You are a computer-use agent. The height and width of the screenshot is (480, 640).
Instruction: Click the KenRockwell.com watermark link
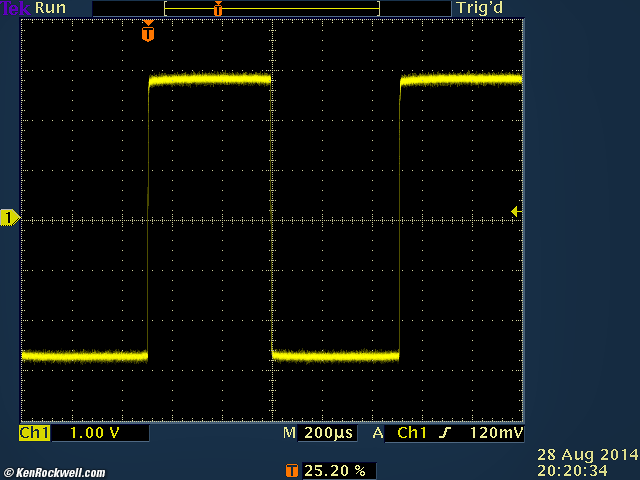pyautogui.click(x=54, y=473)
